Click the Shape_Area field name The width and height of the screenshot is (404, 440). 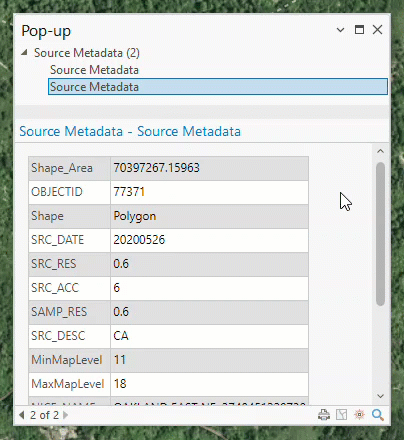62,168
